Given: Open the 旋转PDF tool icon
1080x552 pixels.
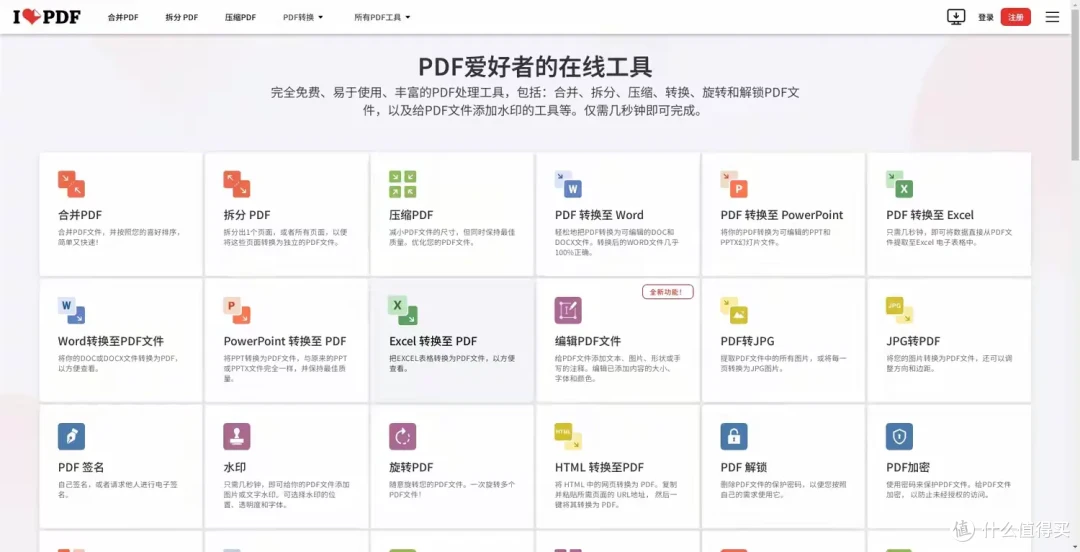Looking at the screenshot, I should pos(402,437).
